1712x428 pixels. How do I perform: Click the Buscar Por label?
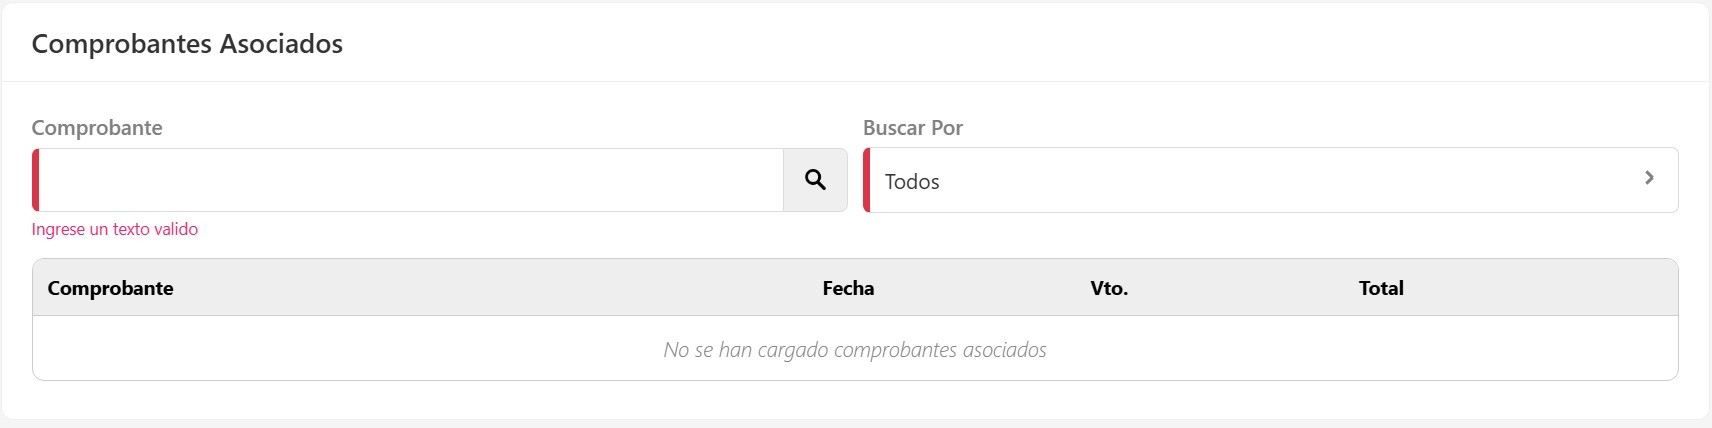tap(913, 128)
